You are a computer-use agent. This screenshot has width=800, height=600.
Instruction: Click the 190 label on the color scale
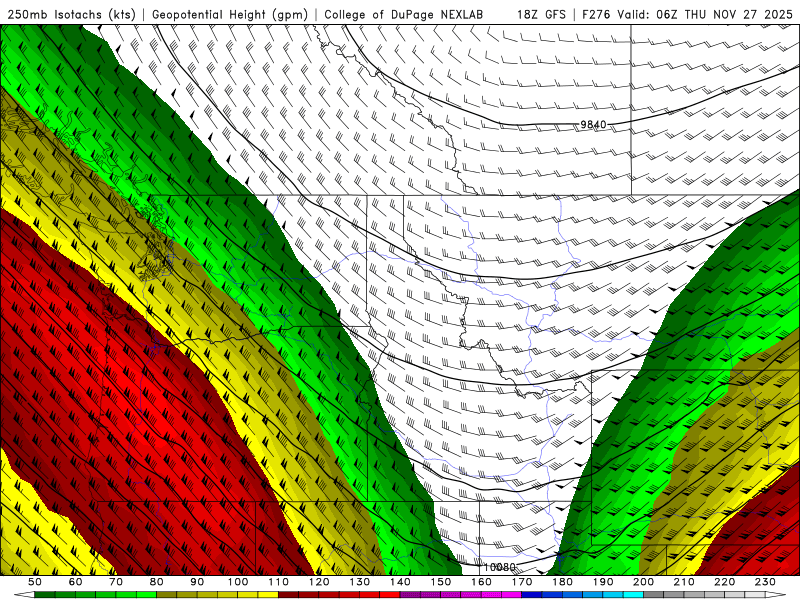603,582
